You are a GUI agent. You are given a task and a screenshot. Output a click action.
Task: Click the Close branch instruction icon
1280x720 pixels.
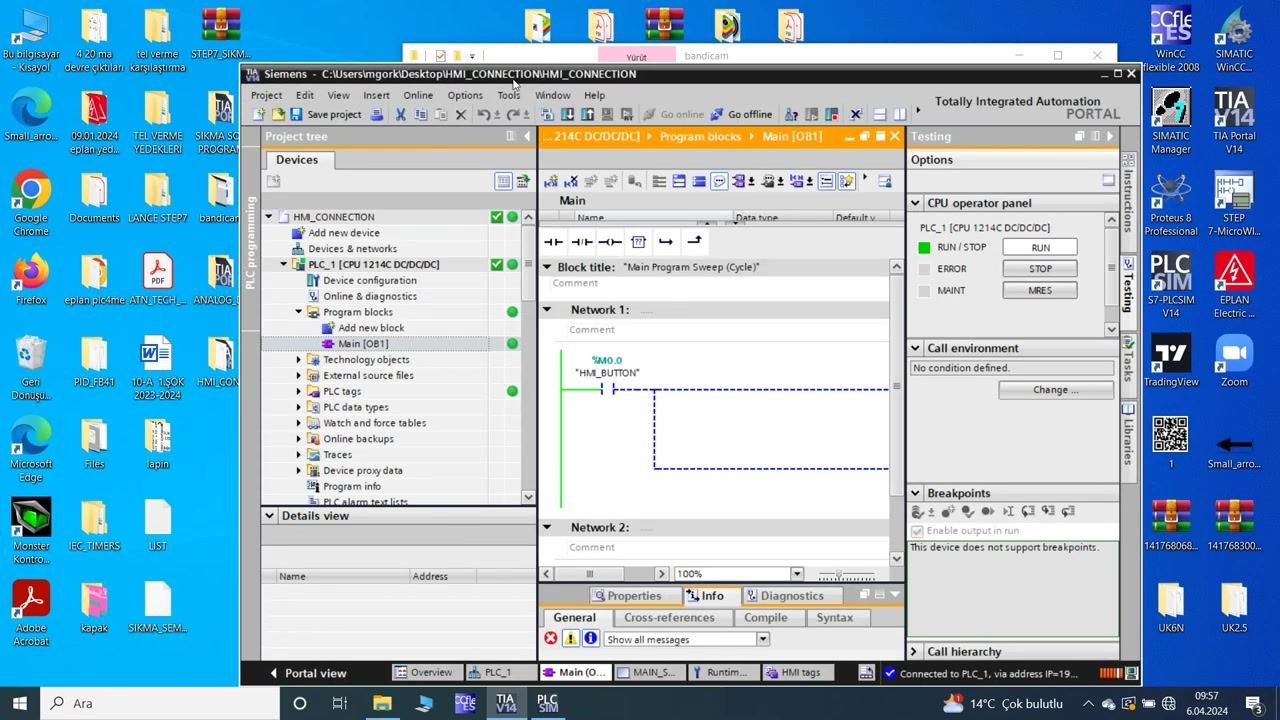pos(694,242)
